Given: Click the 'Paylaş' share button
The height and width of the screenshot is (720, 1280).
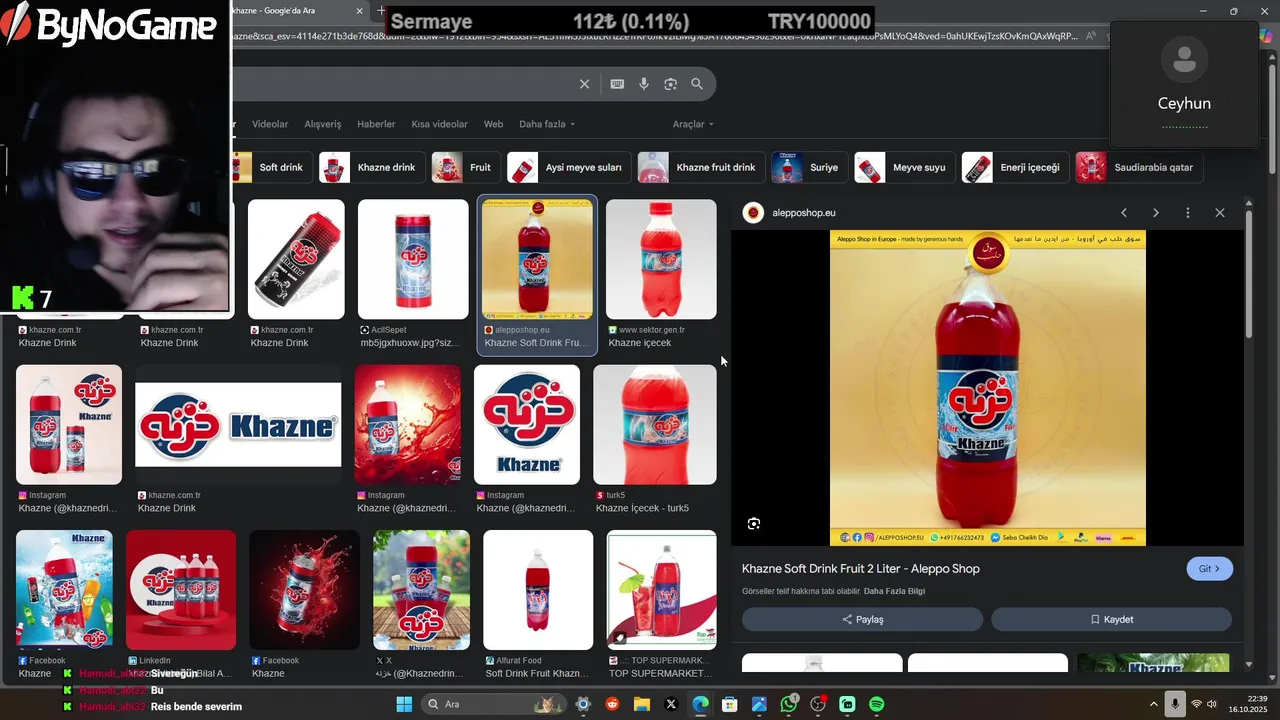Looking at the screenshot, I should [x=862, y=620].
